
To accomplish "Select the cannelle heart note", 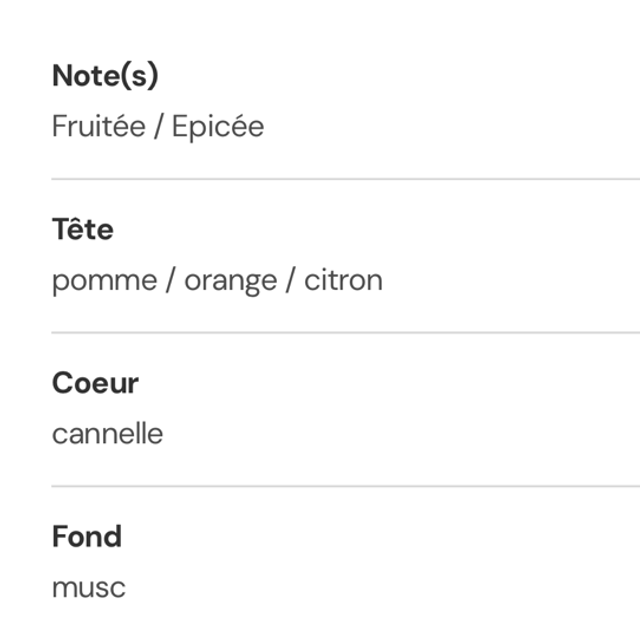I will click(107, 434).
